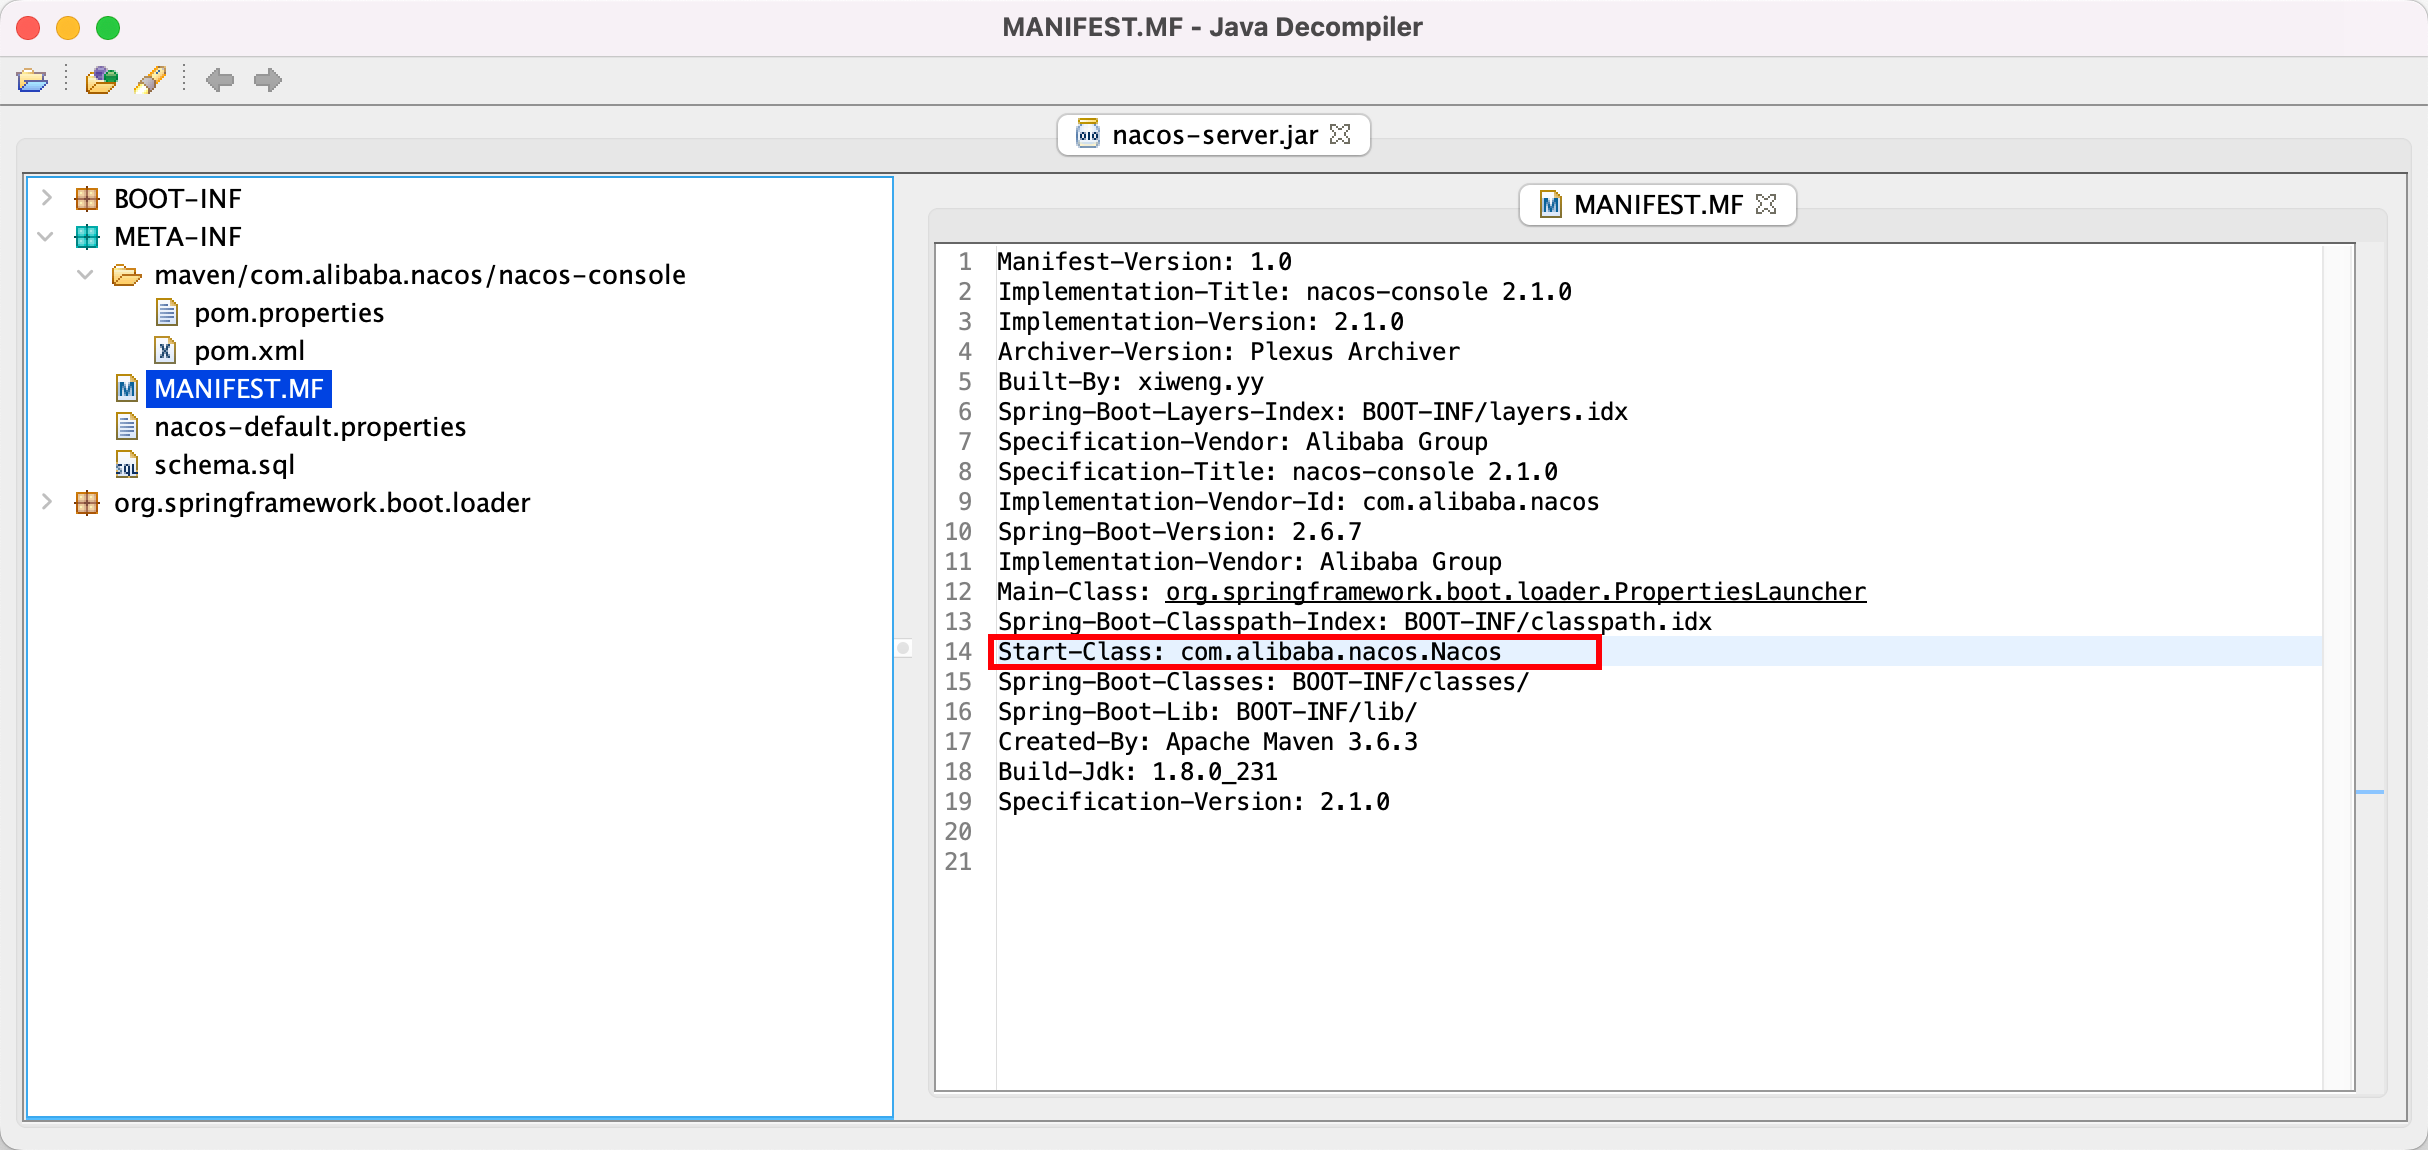Open nacos-default.properties from the tree
Image resolution: width=2428 pixels, height=1150 pixels.
[310, 427]
